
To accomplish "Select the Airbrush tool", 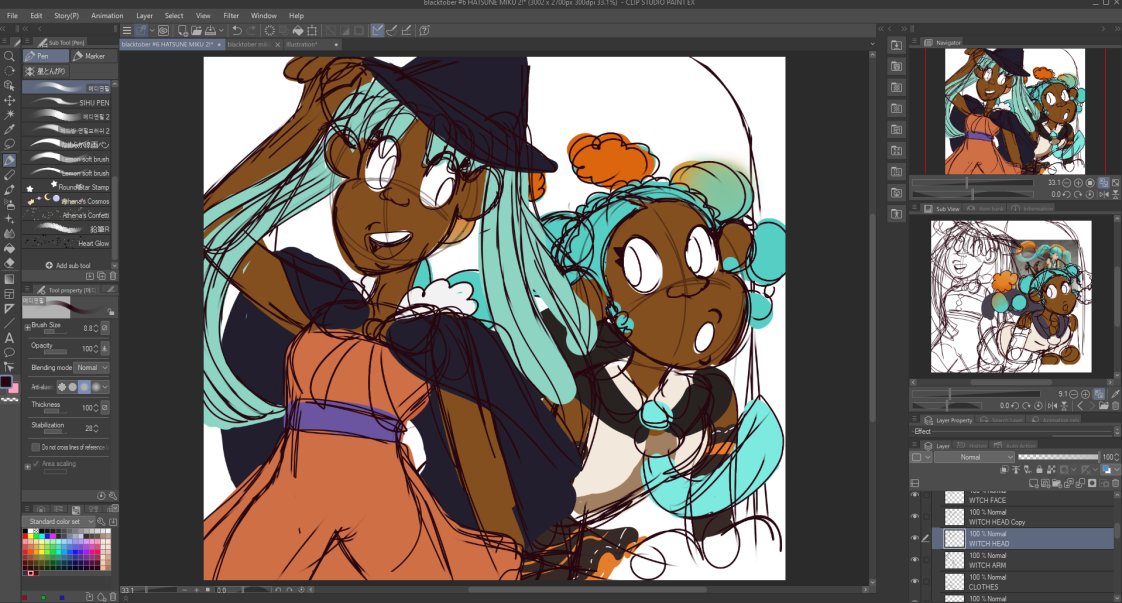I will (x=9, y=205).
